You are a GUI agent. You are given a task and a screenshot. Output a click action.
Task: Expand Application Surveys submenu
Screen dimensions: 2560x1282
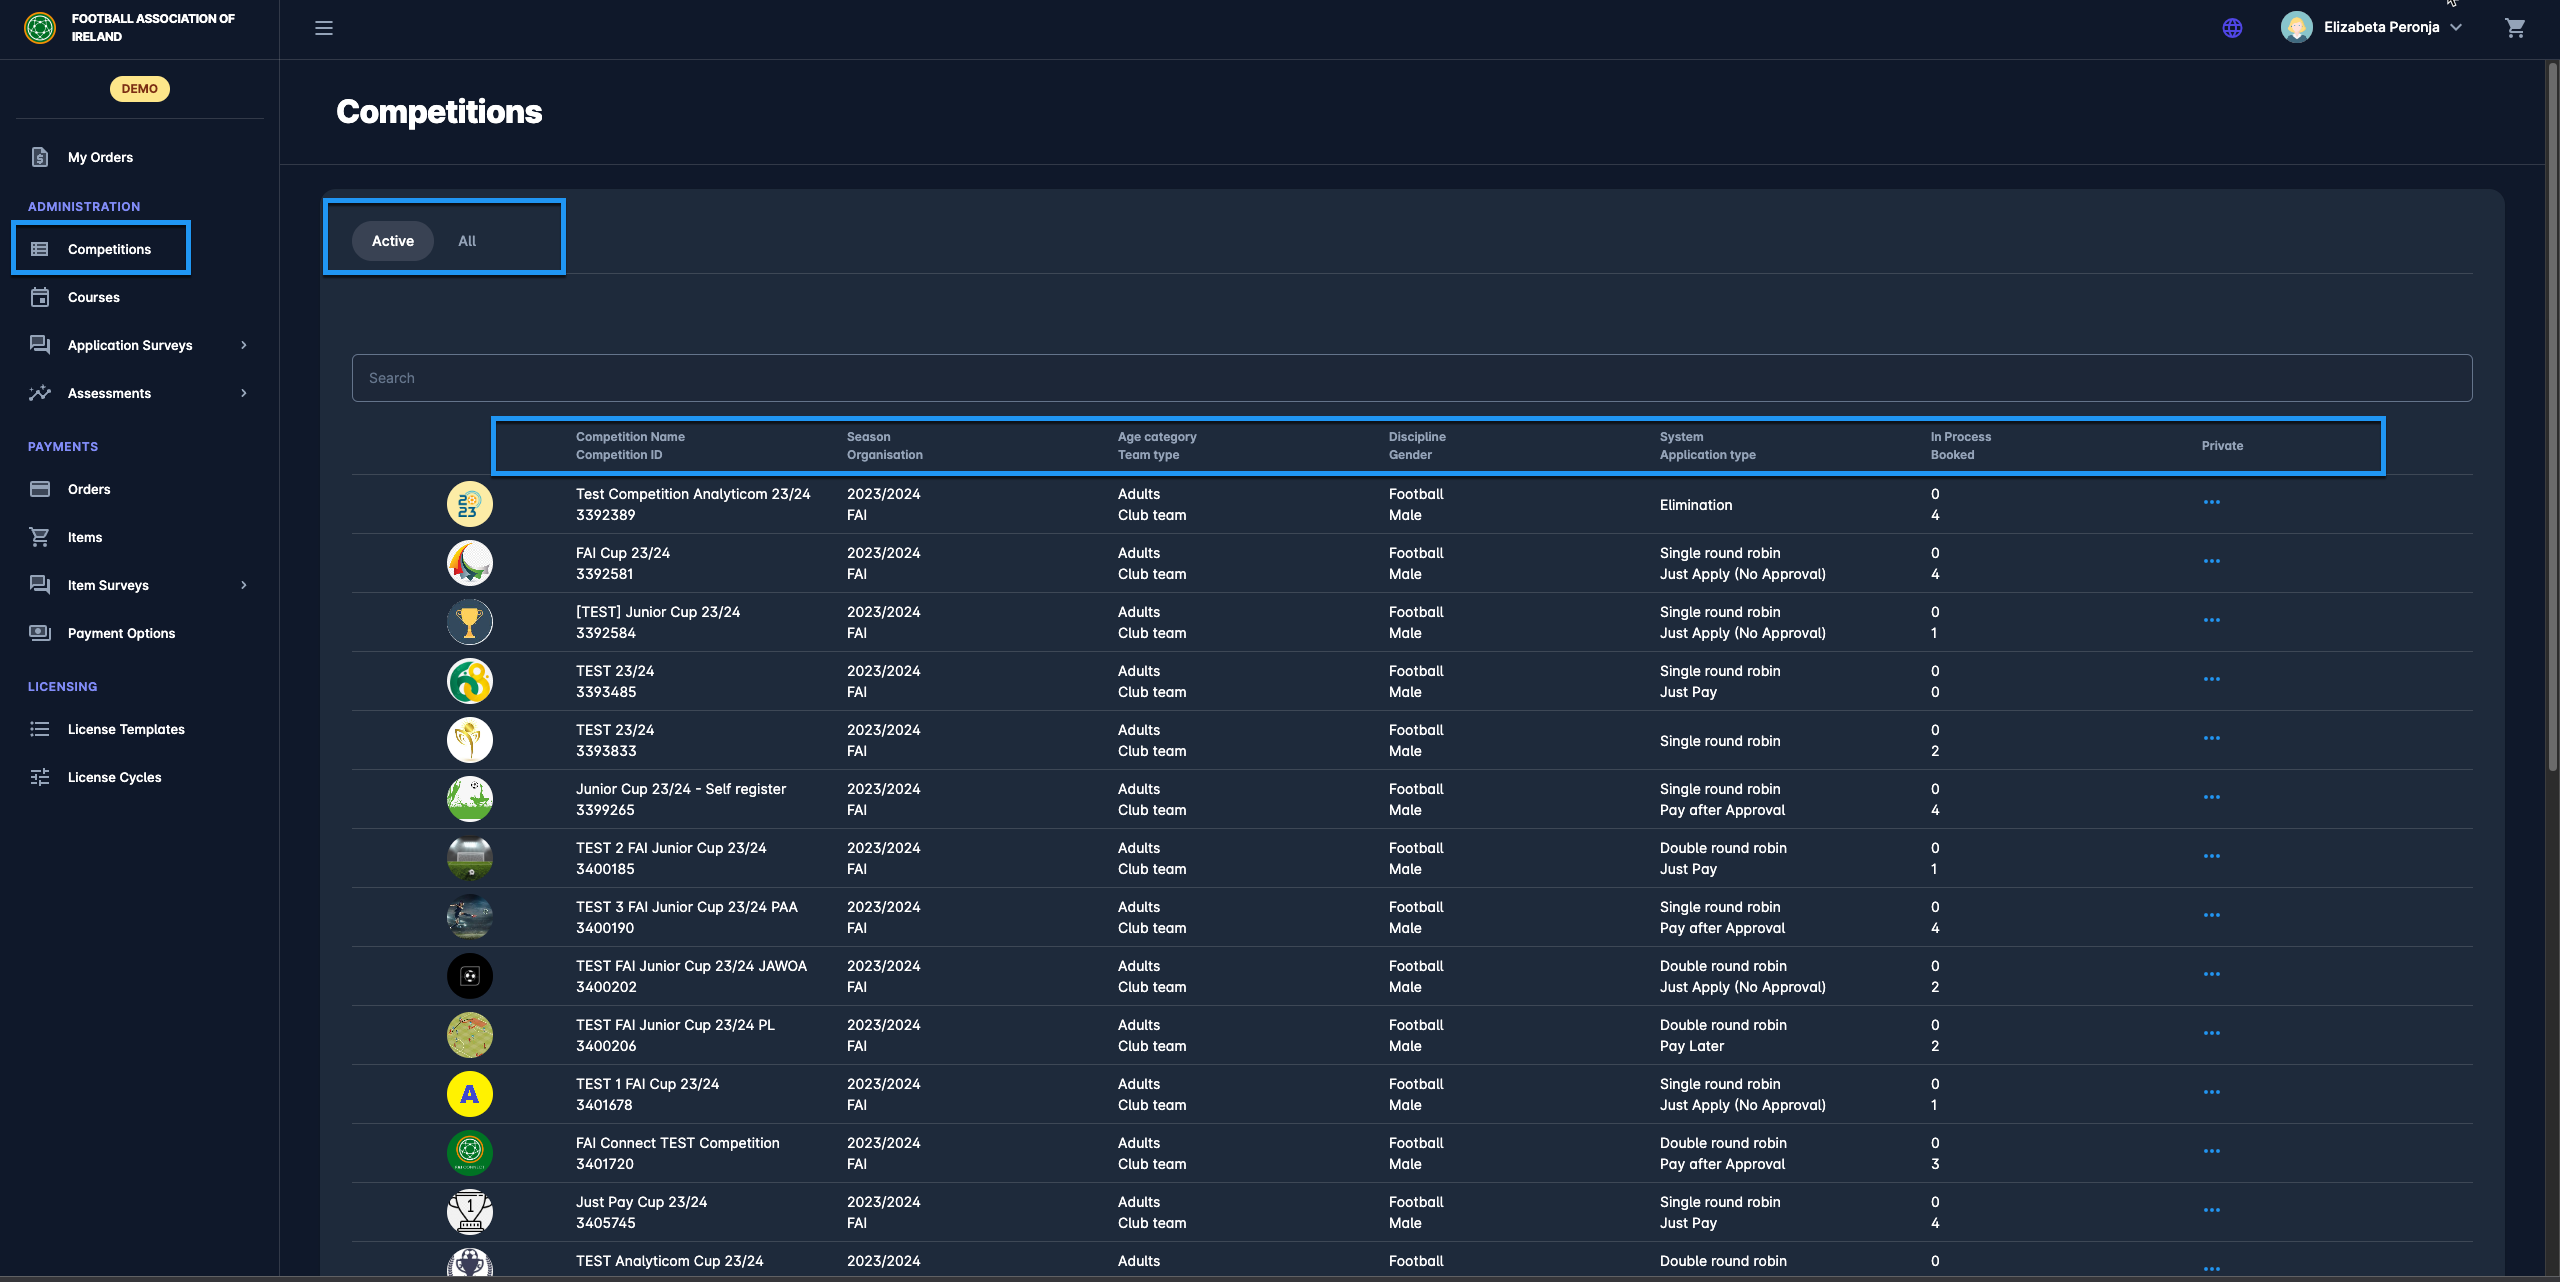[243, 345]
